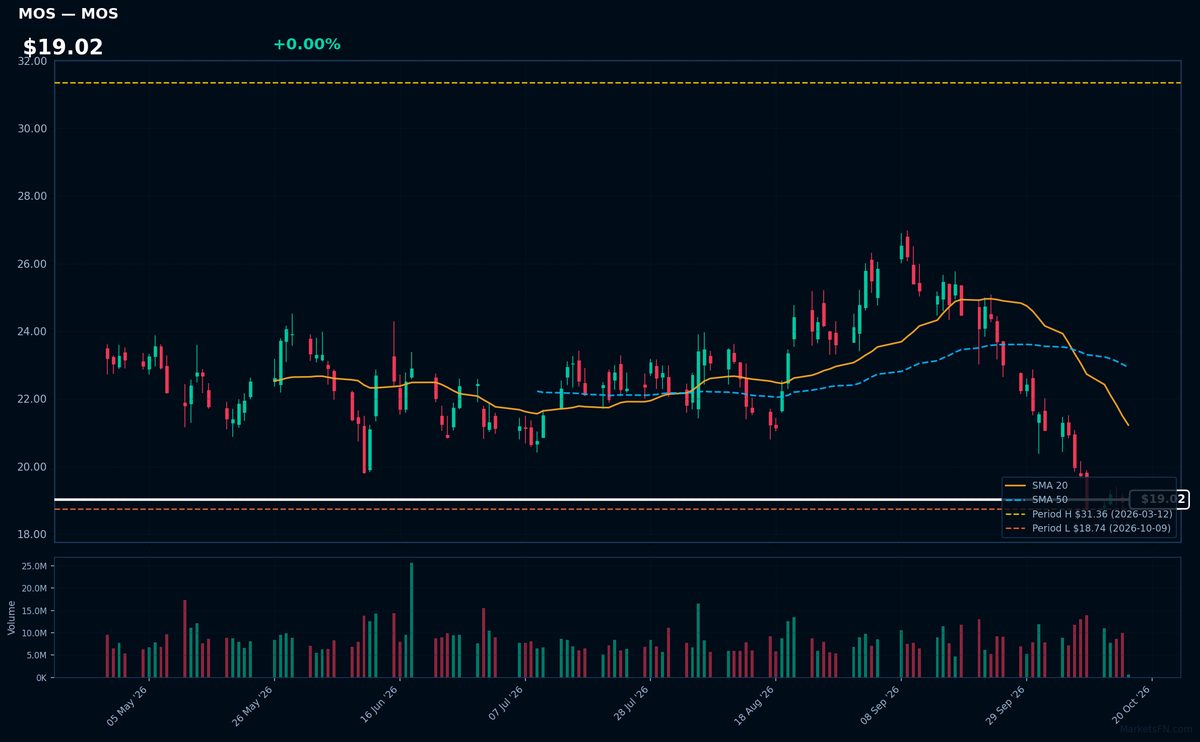Click the 07 Jul '26 date label
This screenshot has width=1200, height=742.
pos(505,706)
